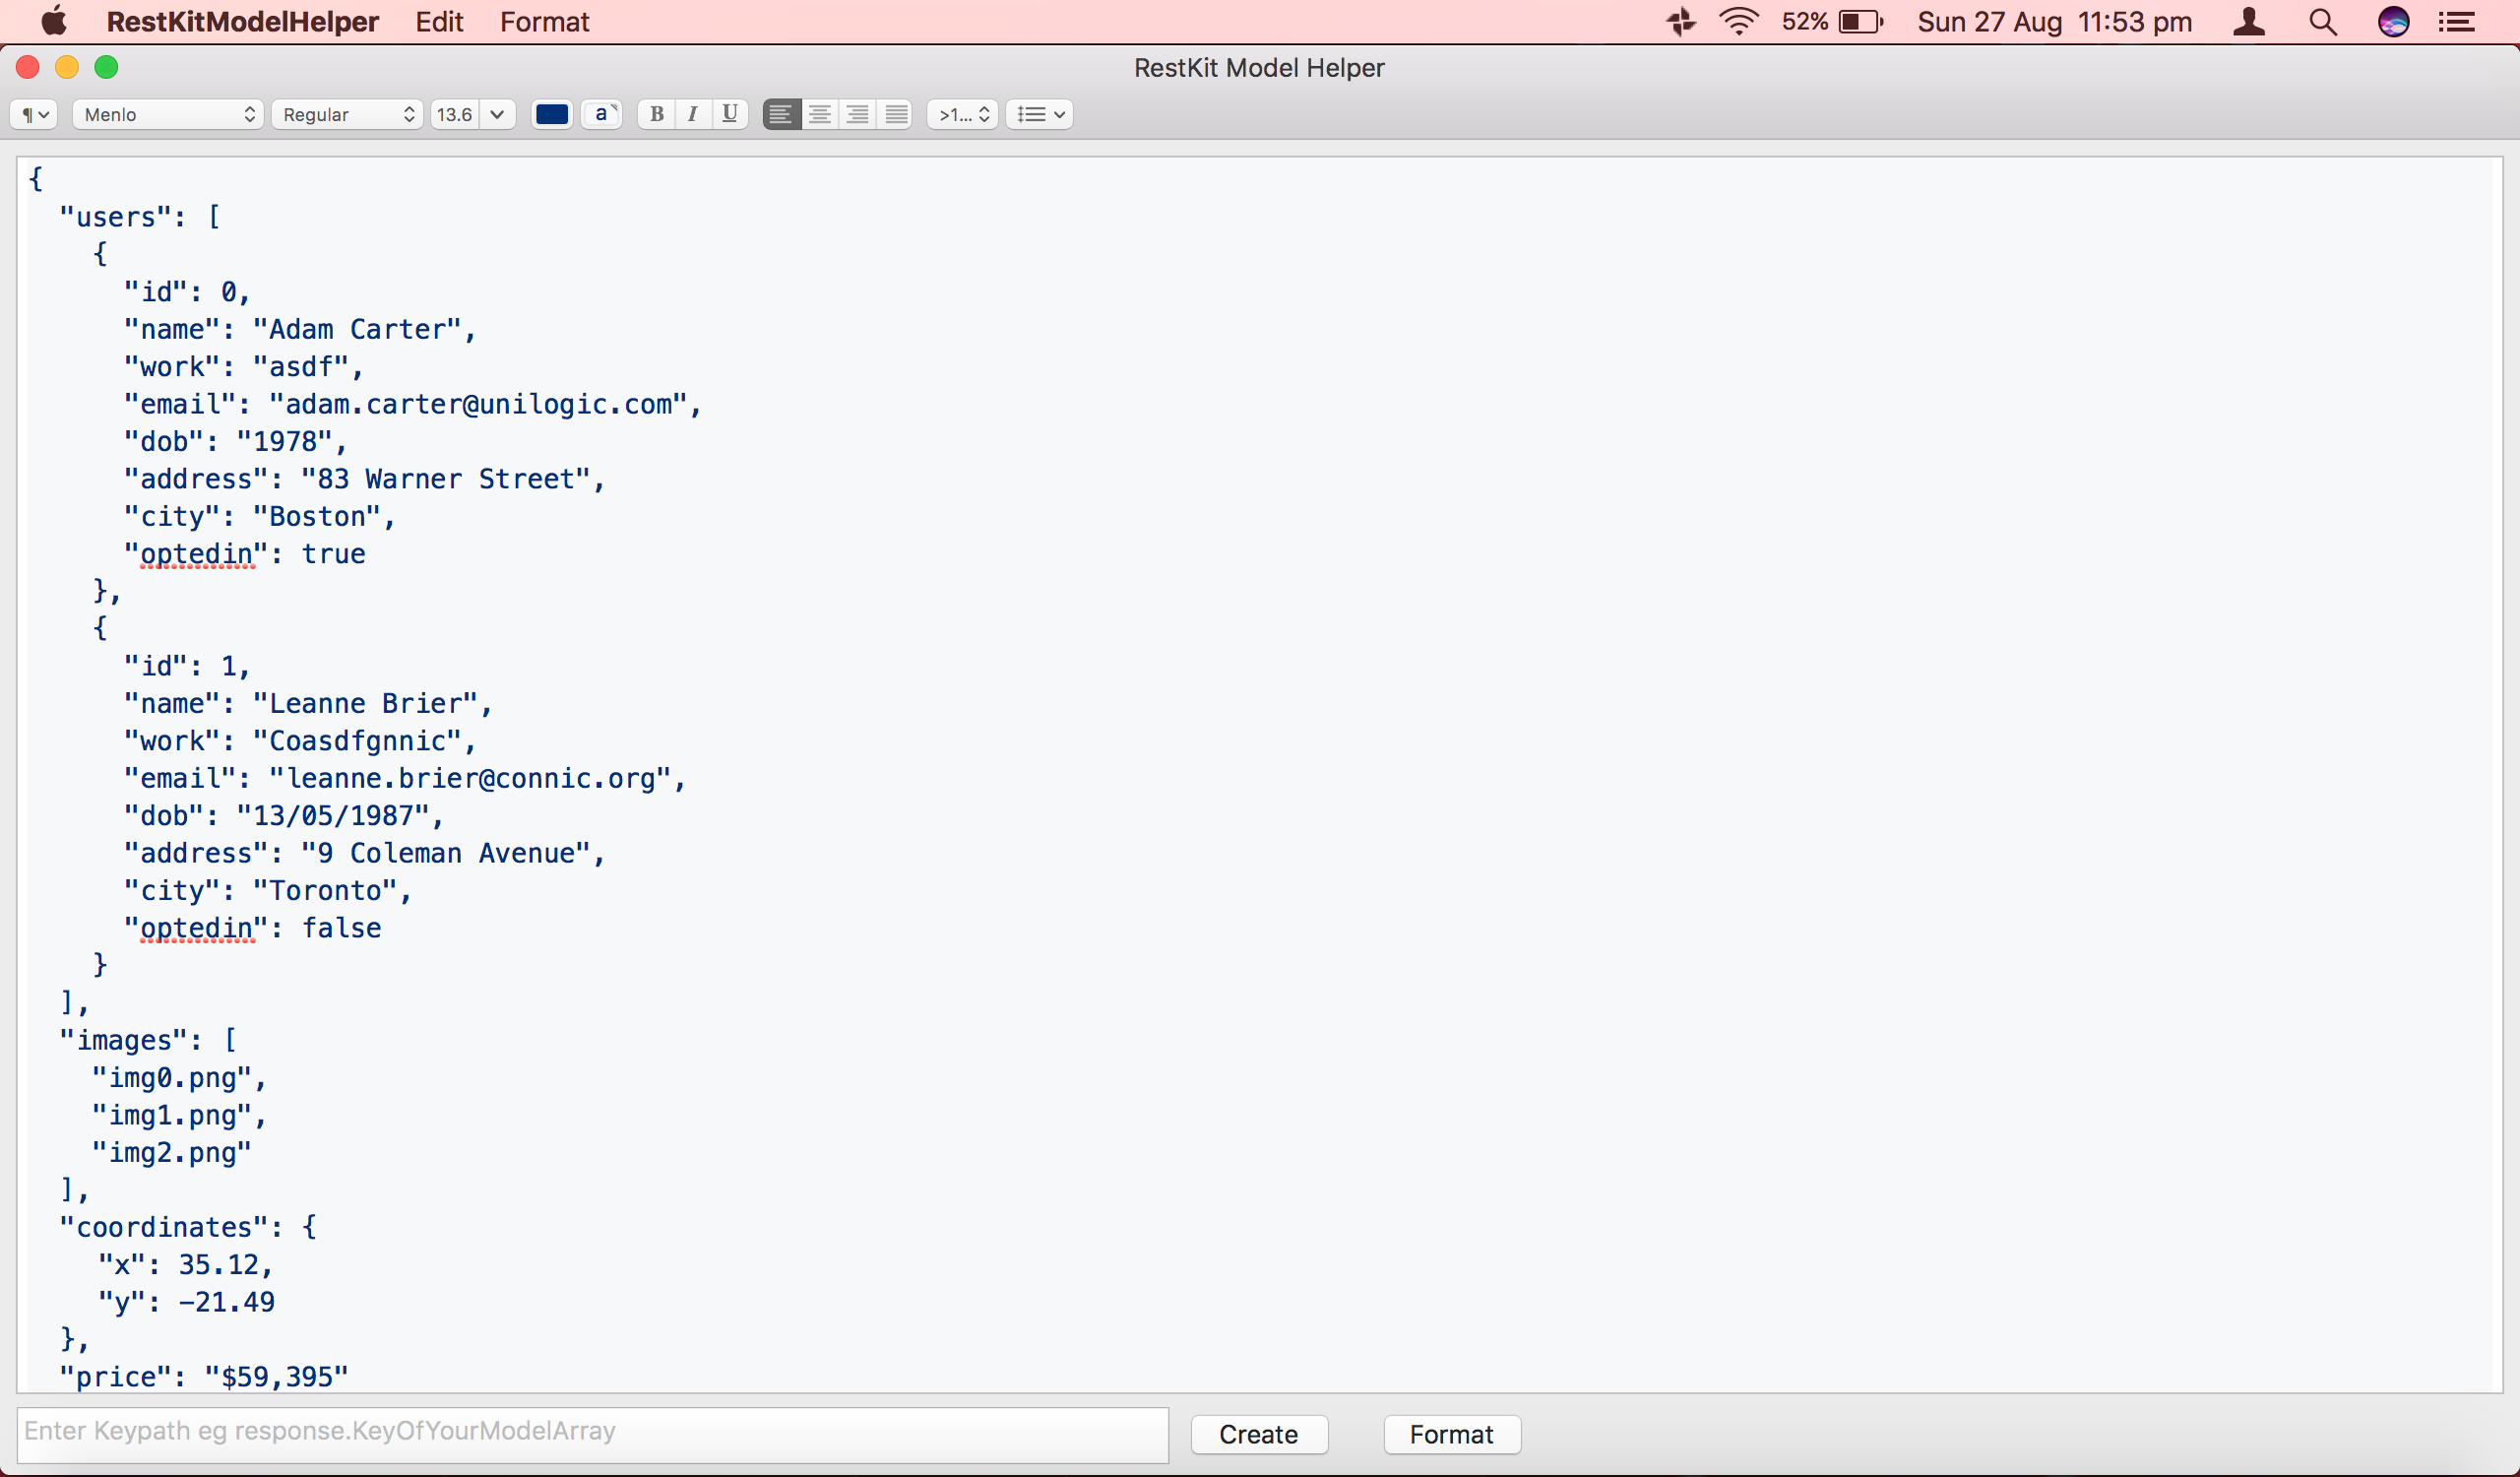Open Spotlight search
Viewport: 2520px width, 1477px height.
2323,21
